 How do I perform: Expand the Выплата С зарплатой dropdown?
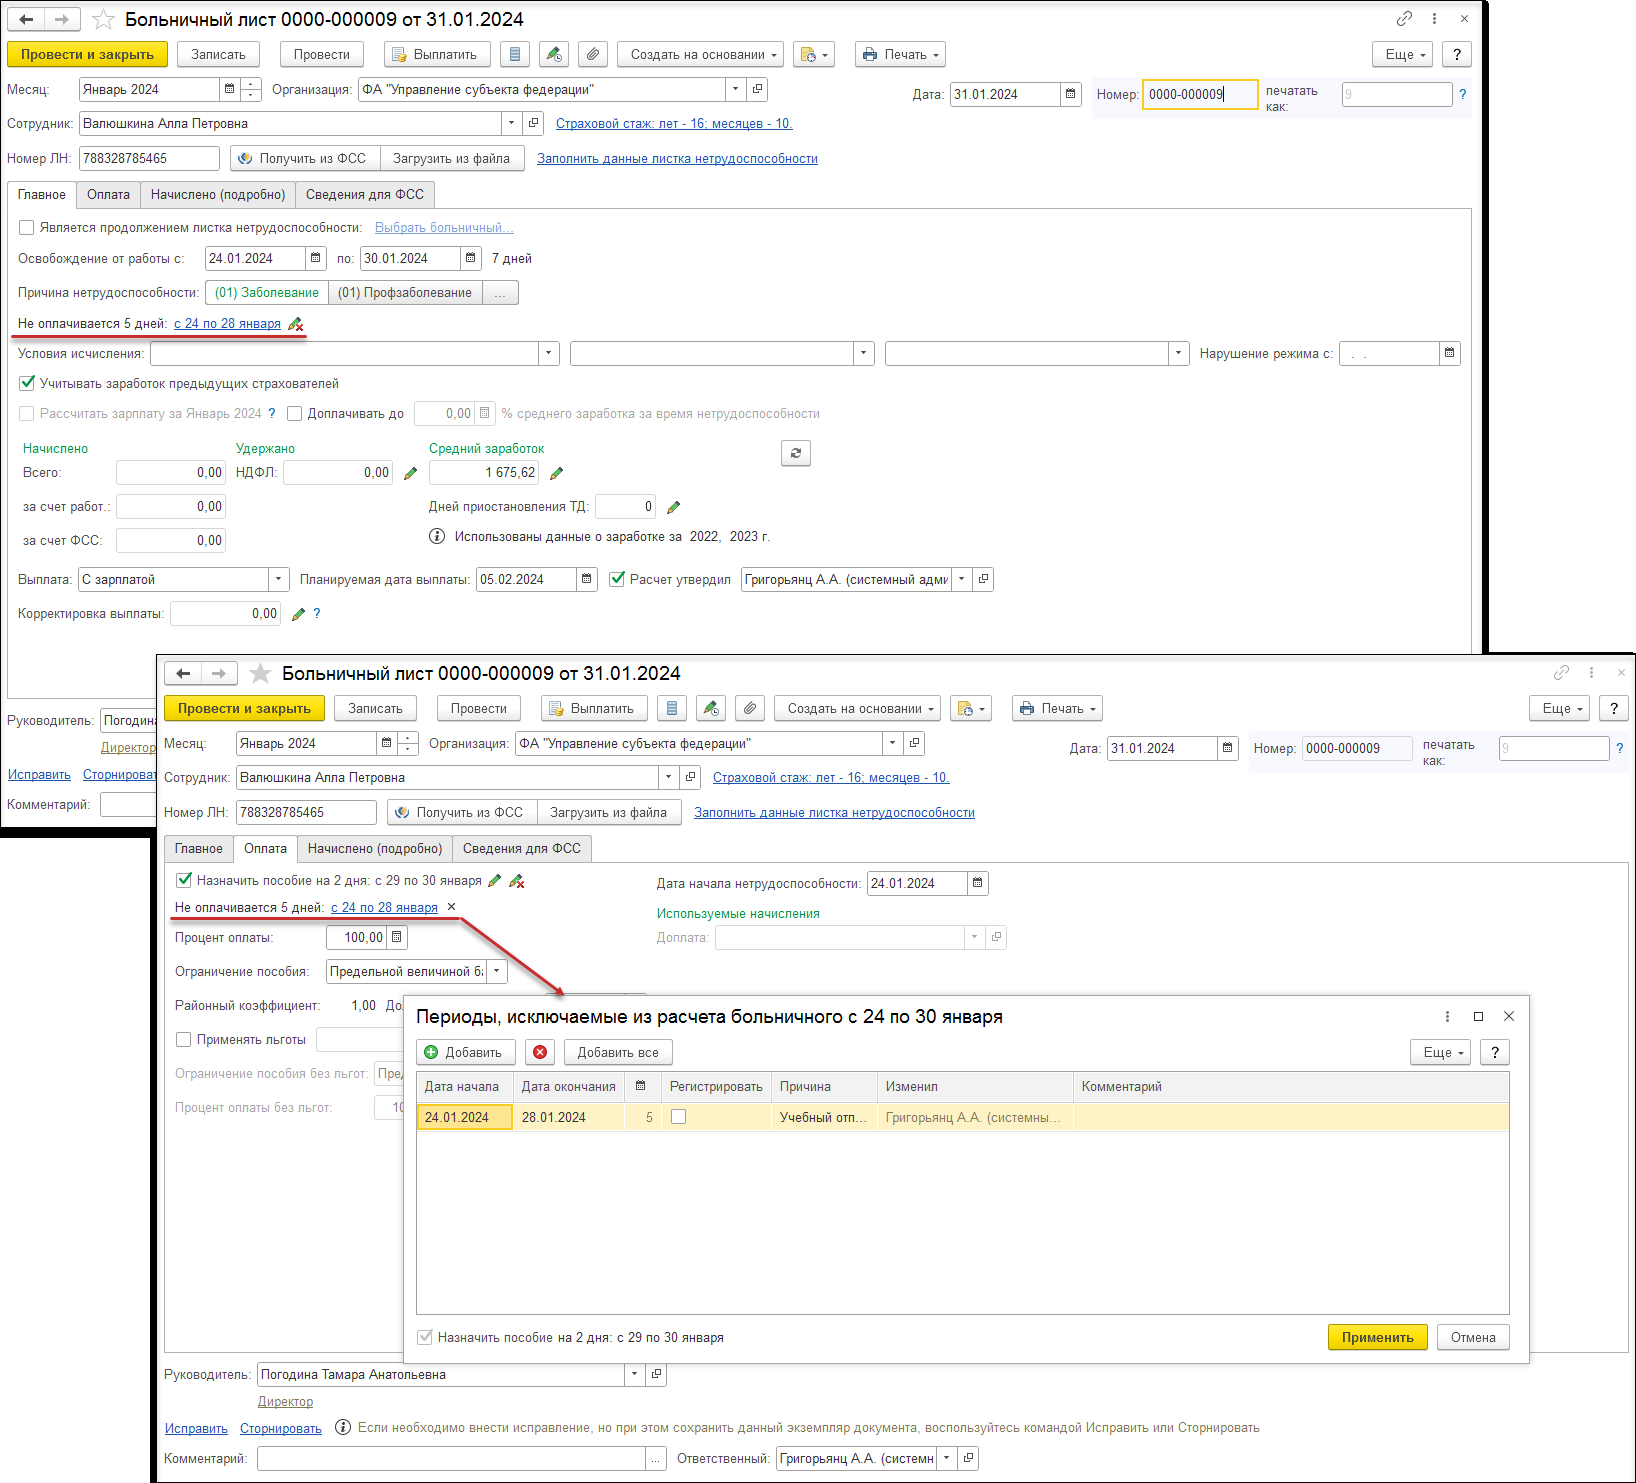279,579
